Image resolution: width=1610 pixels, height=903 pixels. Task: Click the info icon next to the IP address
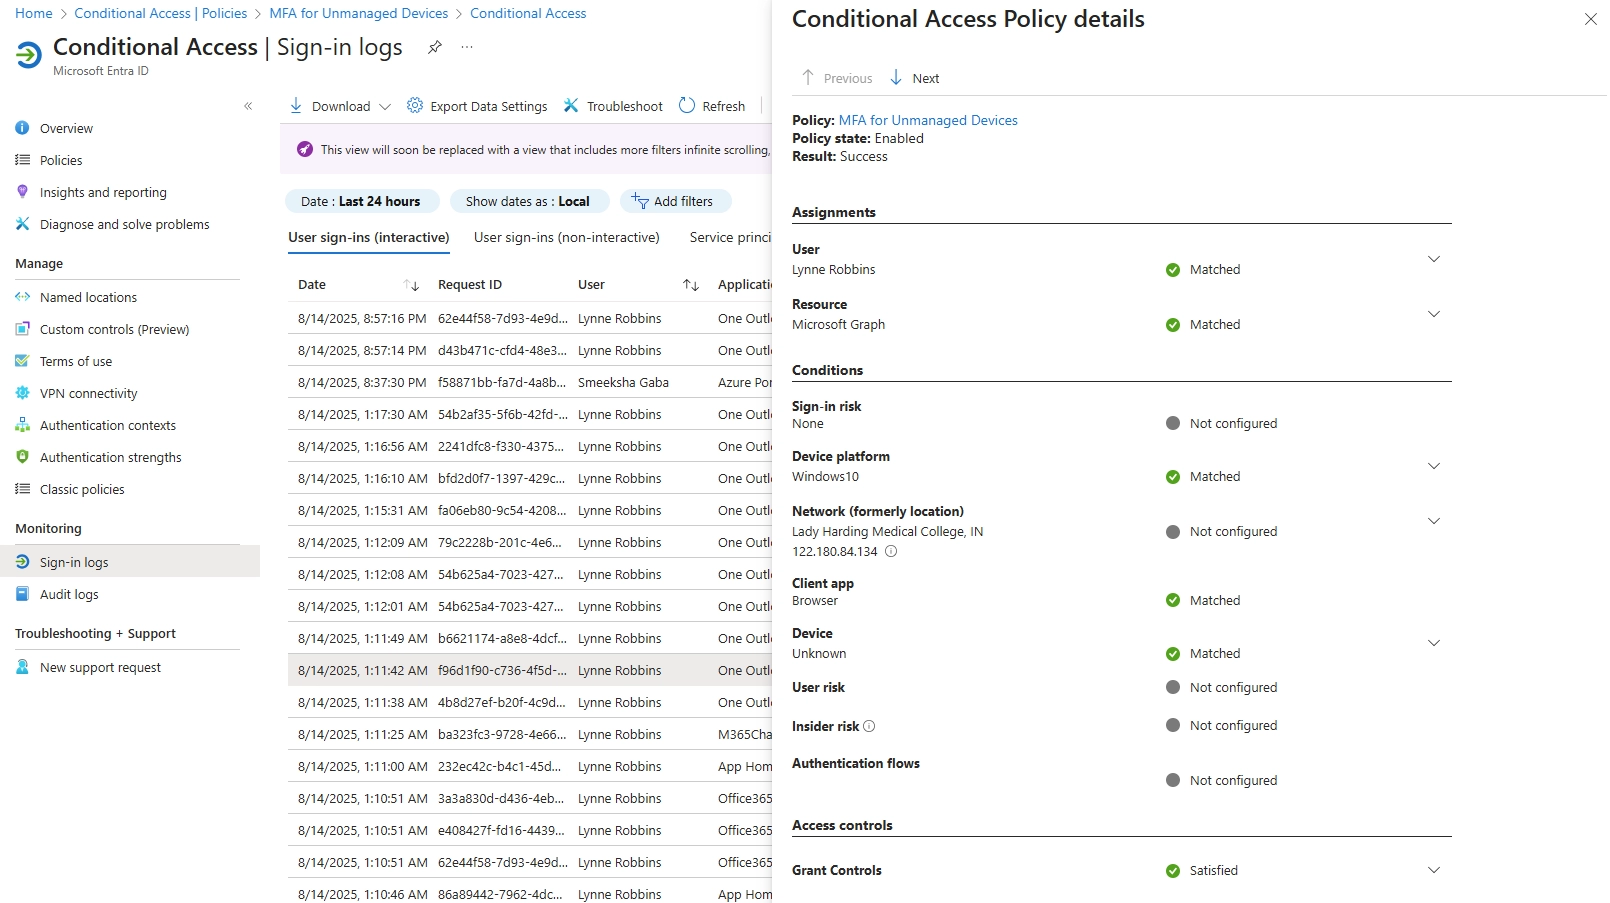(891, 551)
